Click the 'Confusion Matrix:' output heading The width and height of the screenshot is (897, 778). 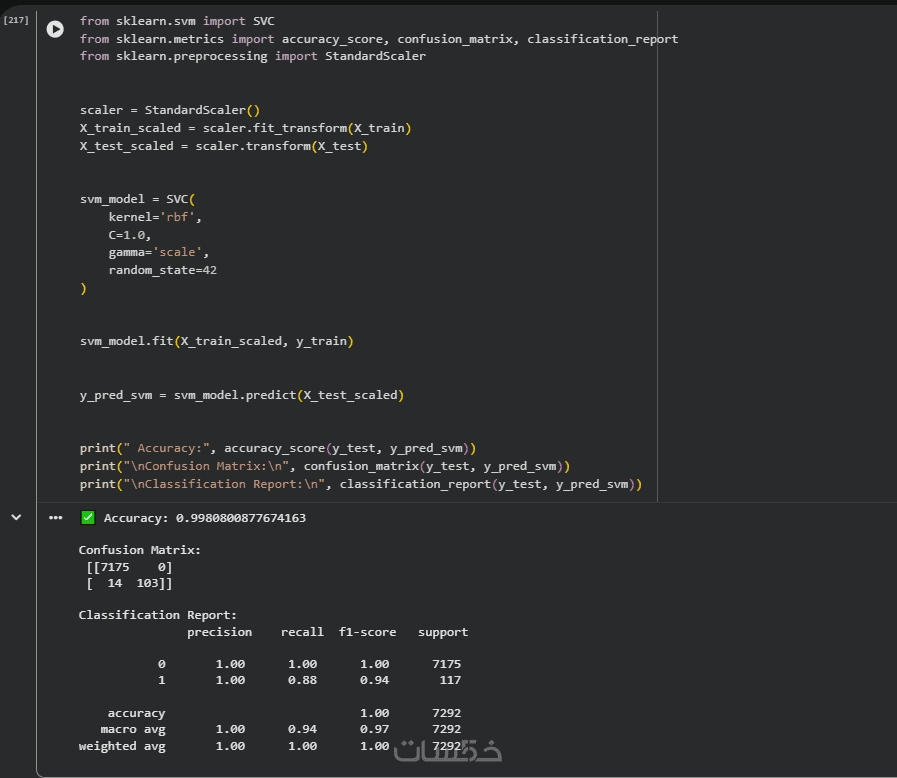[x=139, y=550]
